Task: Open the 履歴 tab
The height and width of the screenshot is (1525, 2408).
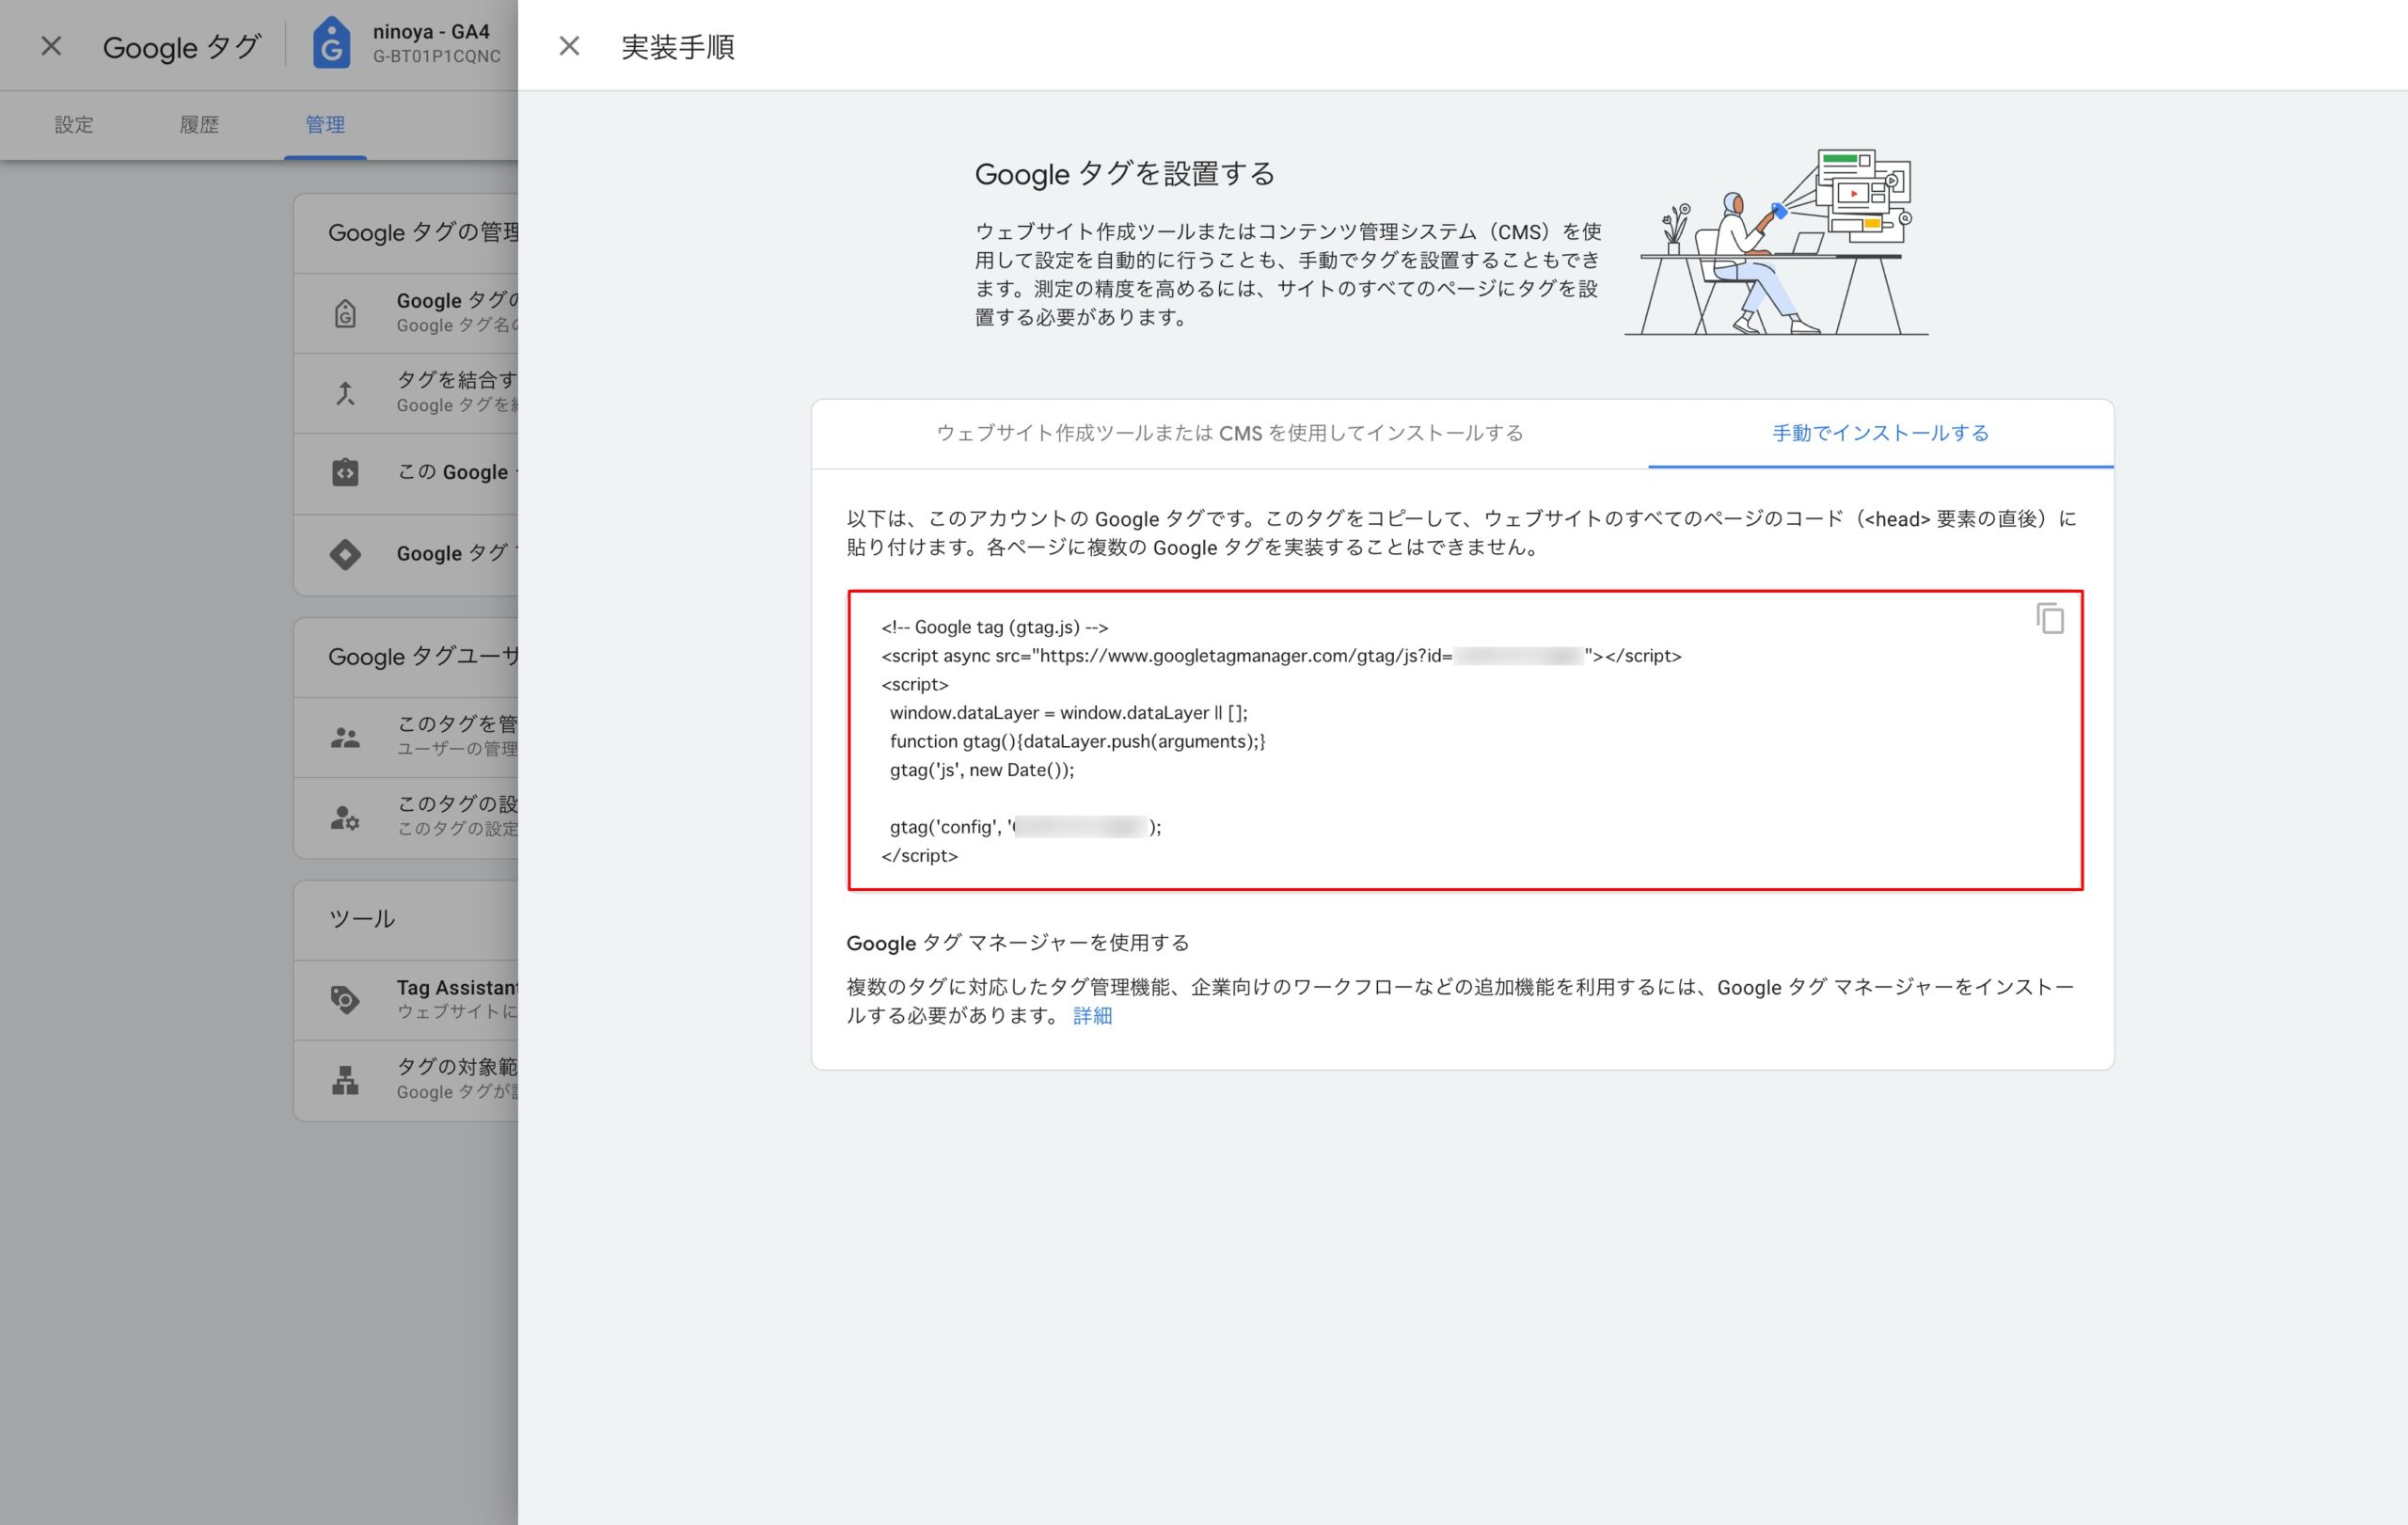Action: (x=199, y=125)
